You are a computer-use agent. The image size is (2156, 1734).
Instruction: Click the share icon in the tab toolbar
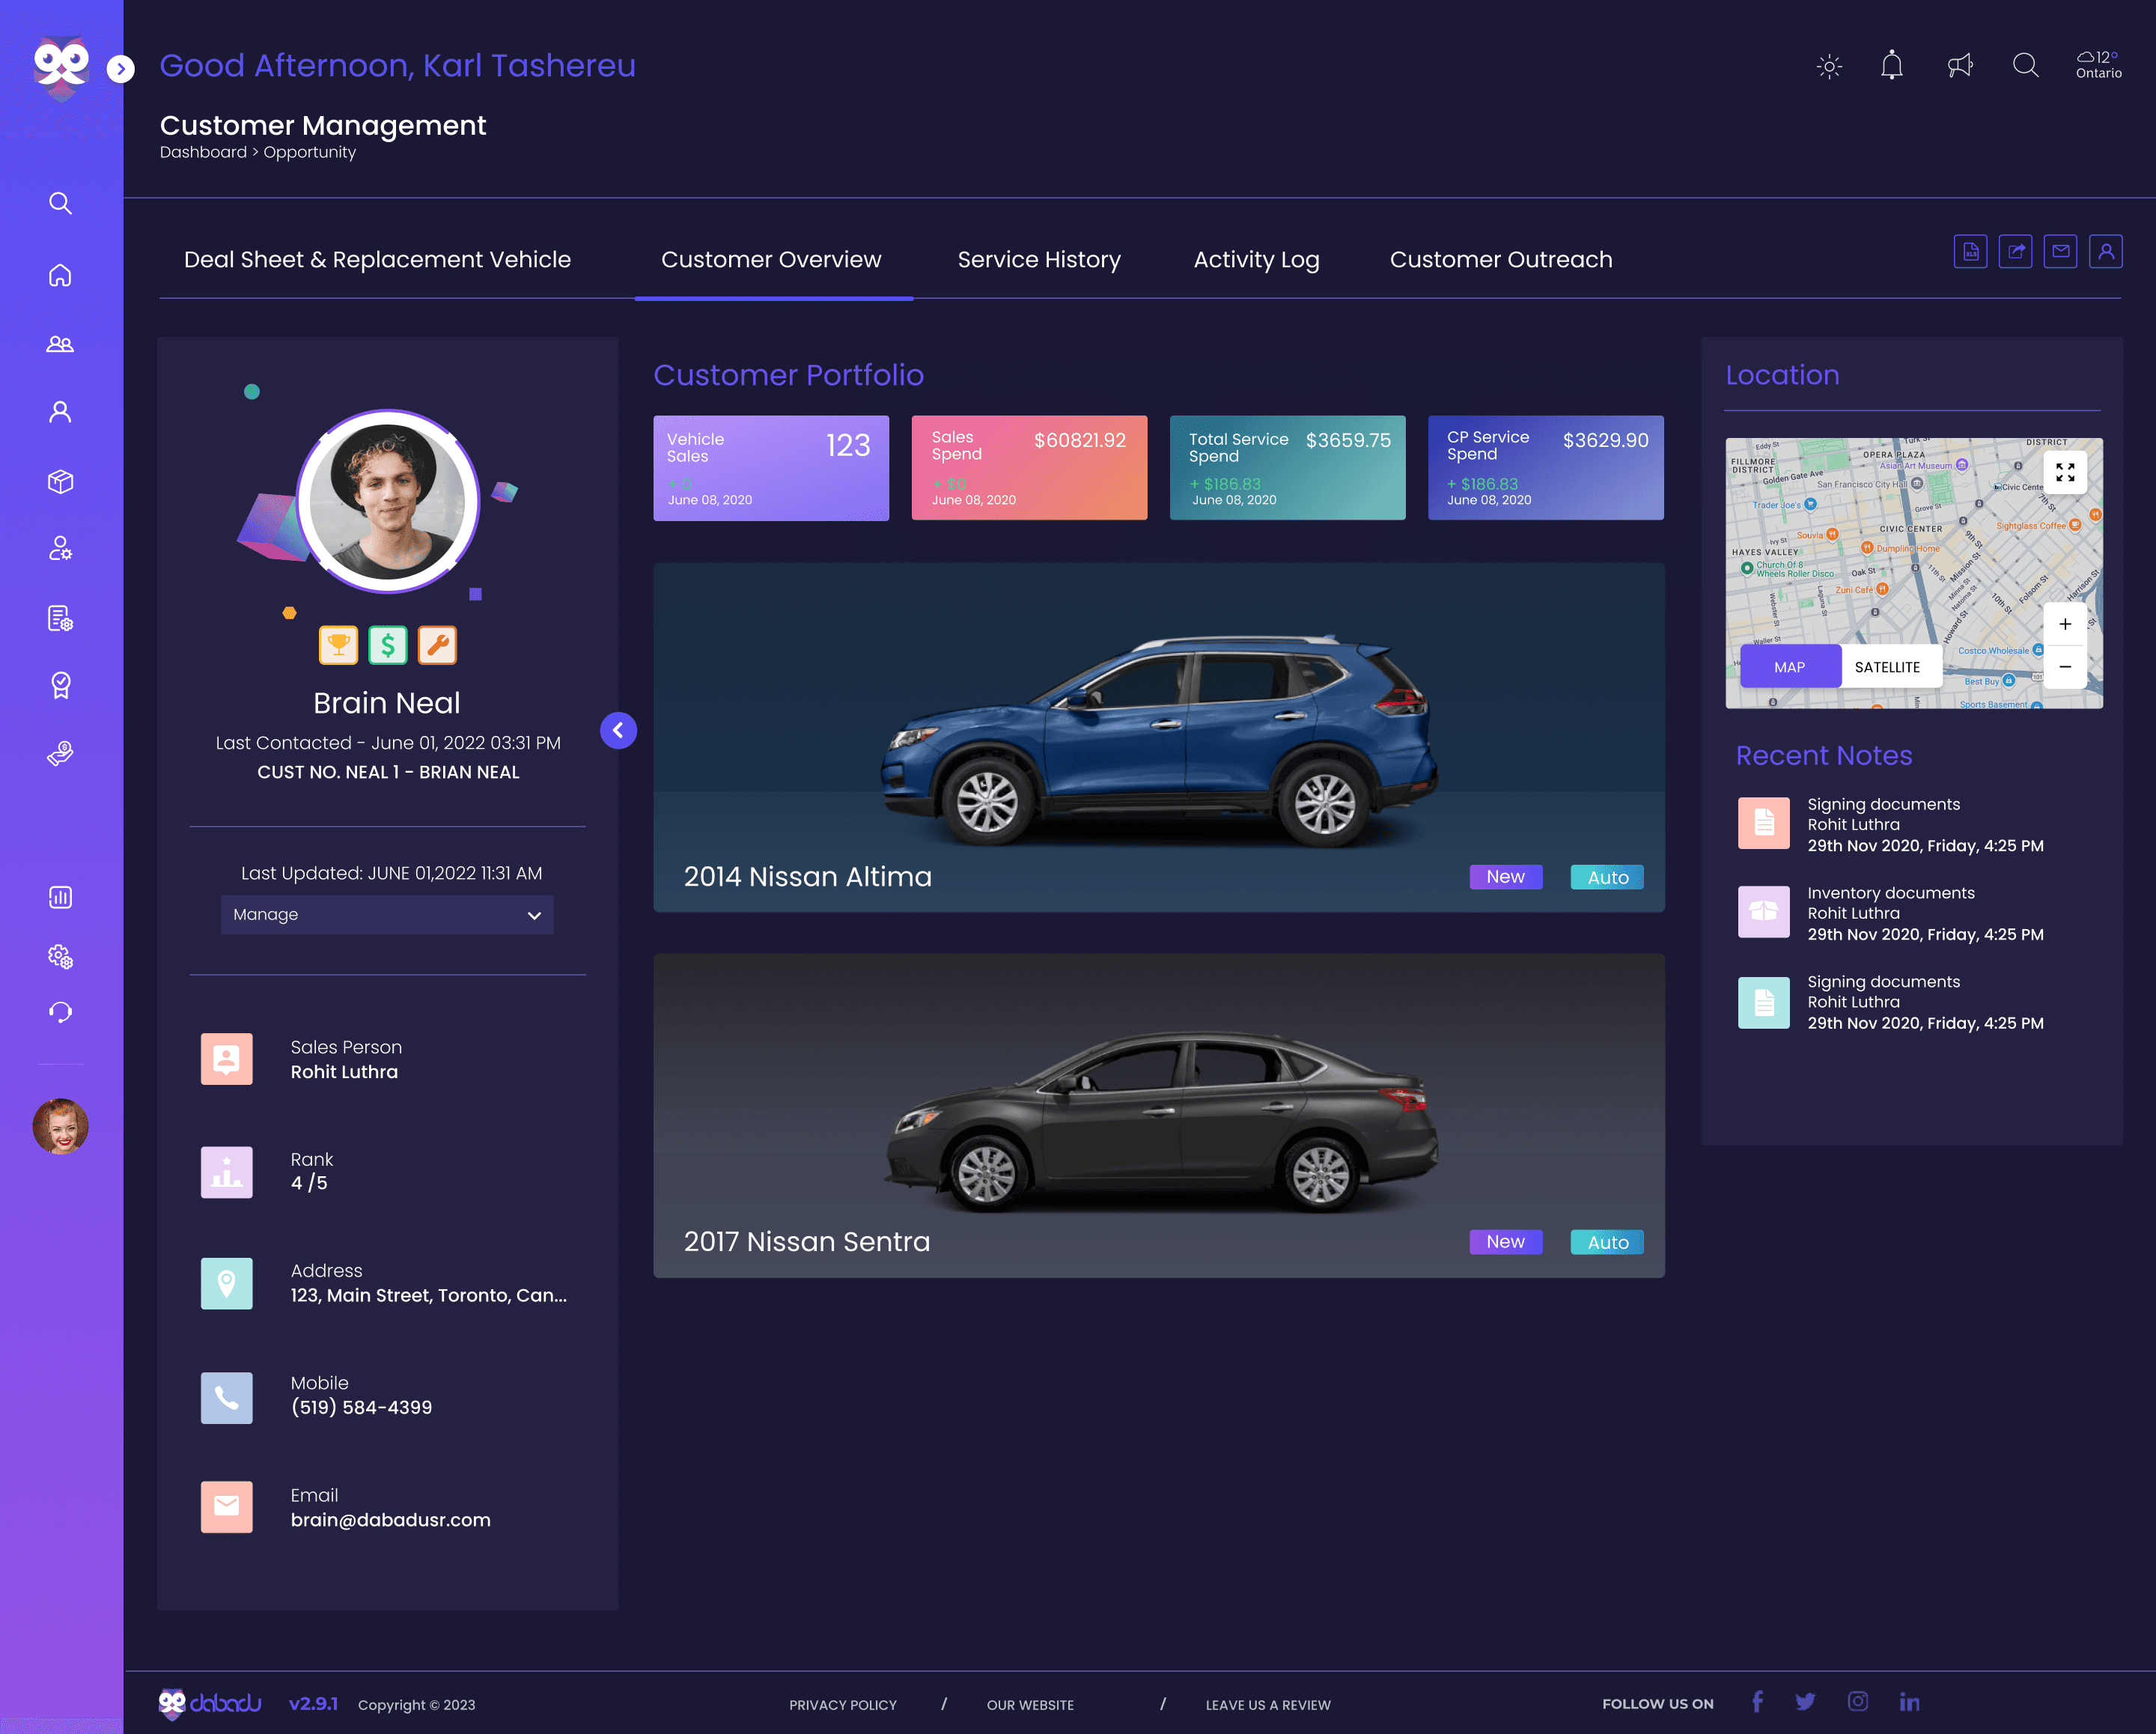coord(2015,252)
